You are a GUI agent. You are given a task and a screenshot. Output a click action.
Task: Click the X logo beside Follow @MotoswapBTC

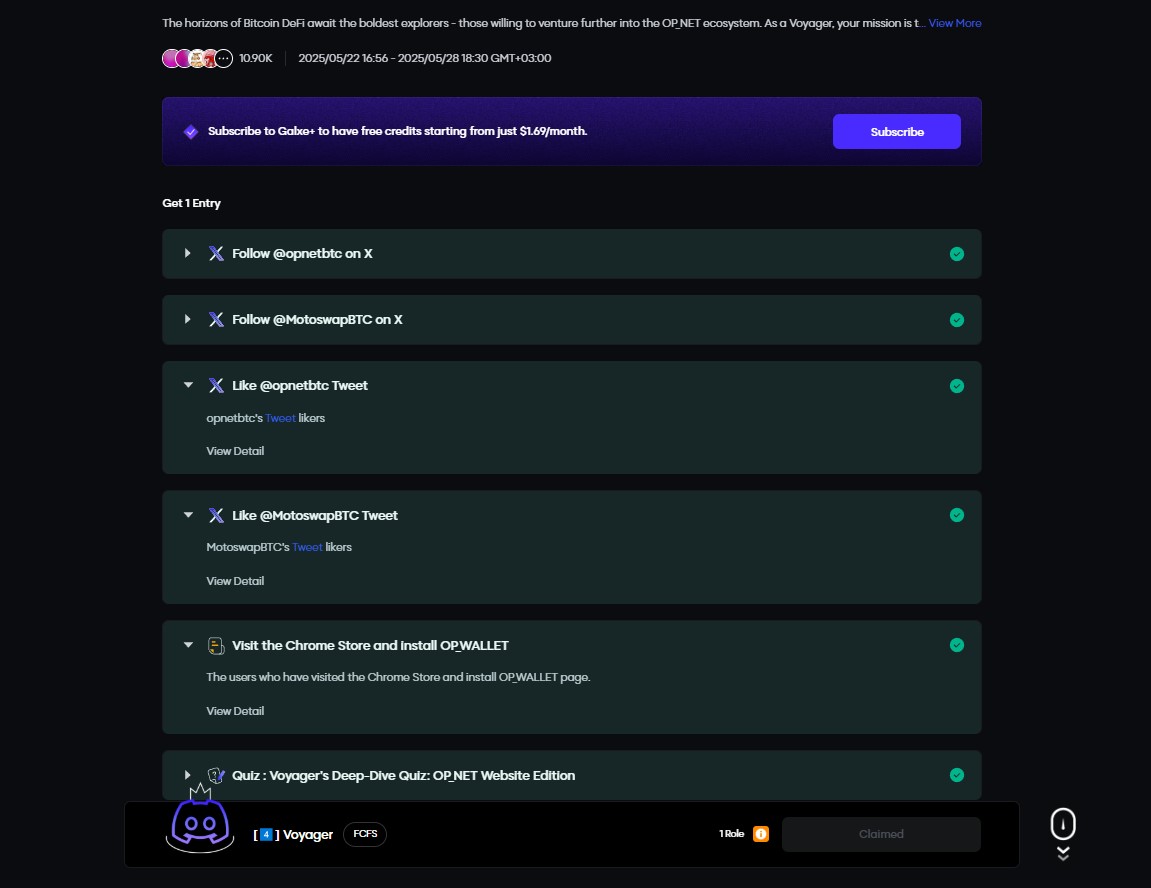click(x=216, y=320)
